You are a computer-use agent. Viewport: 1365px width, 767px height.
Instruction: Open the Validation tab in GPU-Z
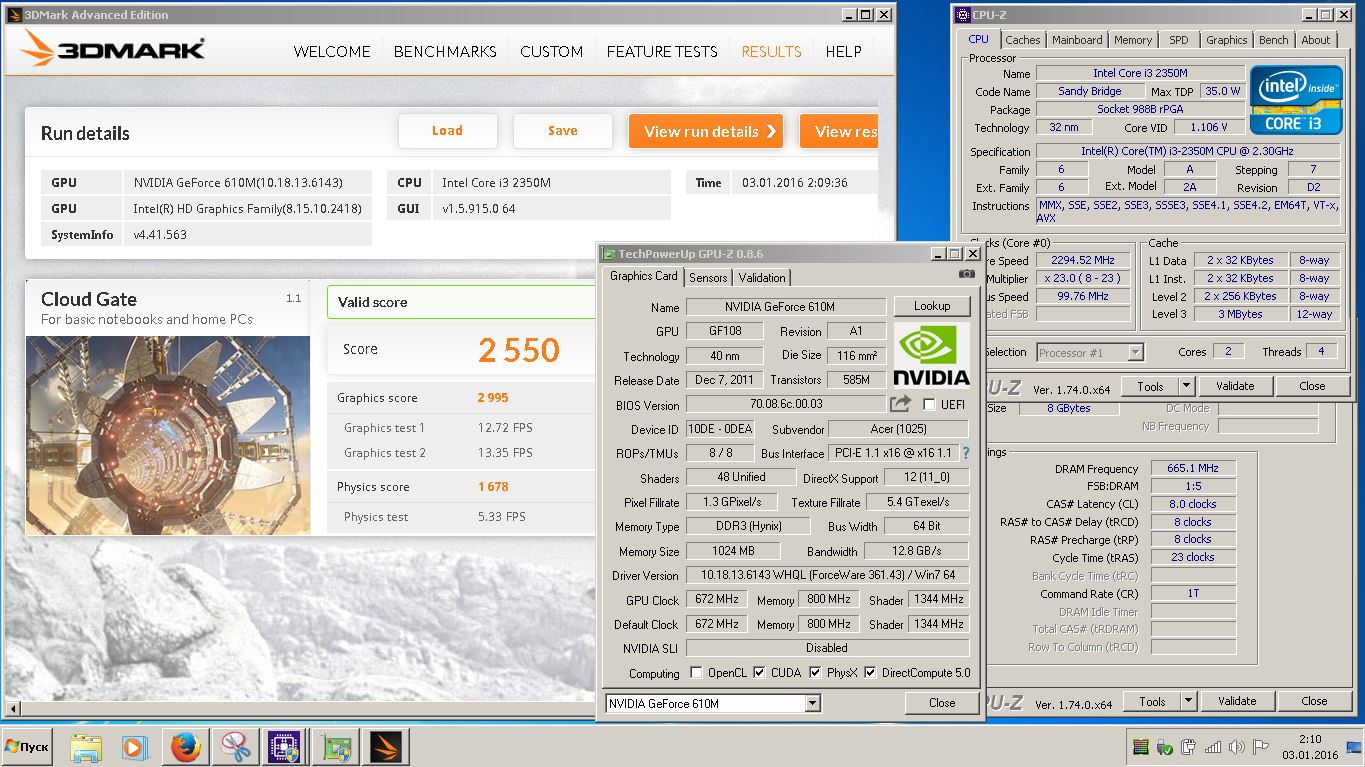(762, 278)
